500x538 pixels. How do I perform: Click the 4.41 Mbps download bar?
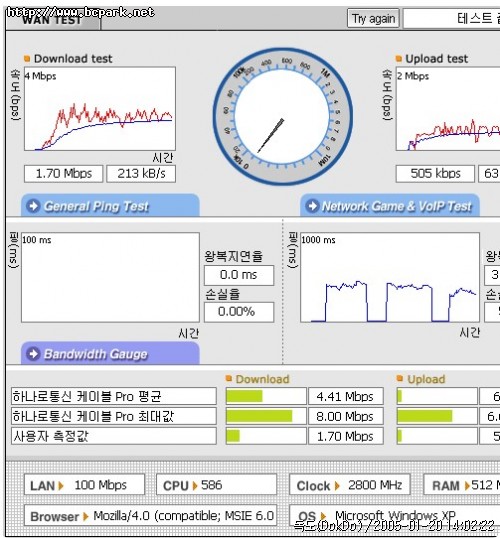(x=266, y=396)
